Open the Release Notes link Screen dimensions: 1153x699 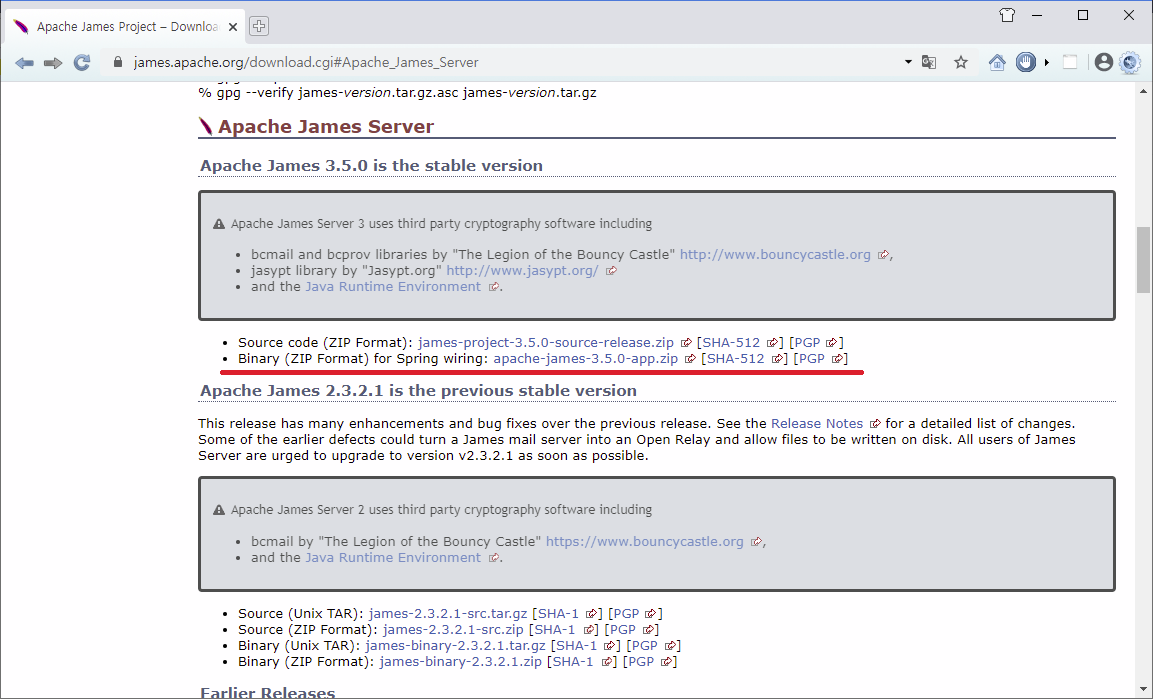[817, 423]
